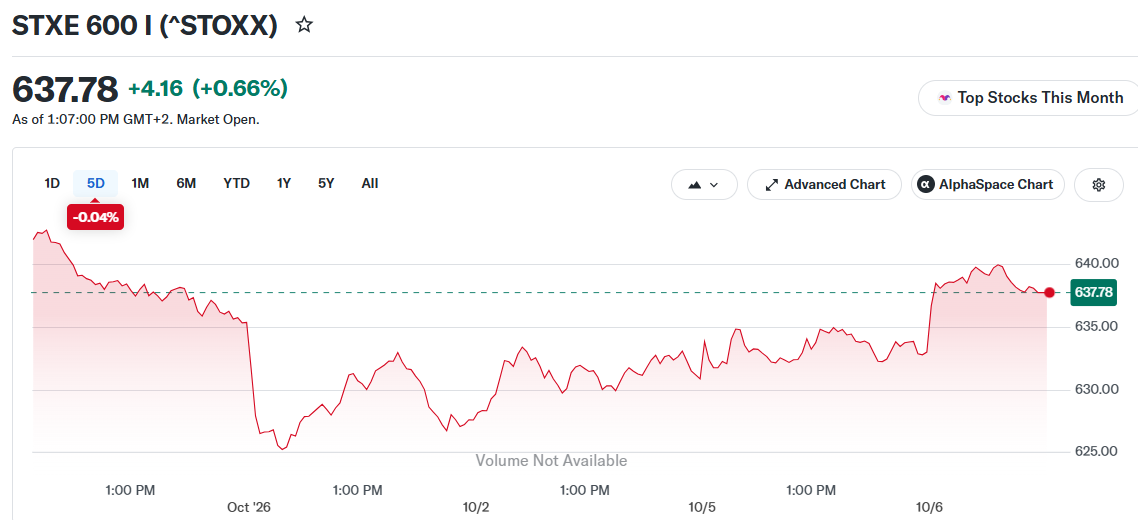Select the YTD range tab
This screenshot has width=1138, height=520.
237,184
